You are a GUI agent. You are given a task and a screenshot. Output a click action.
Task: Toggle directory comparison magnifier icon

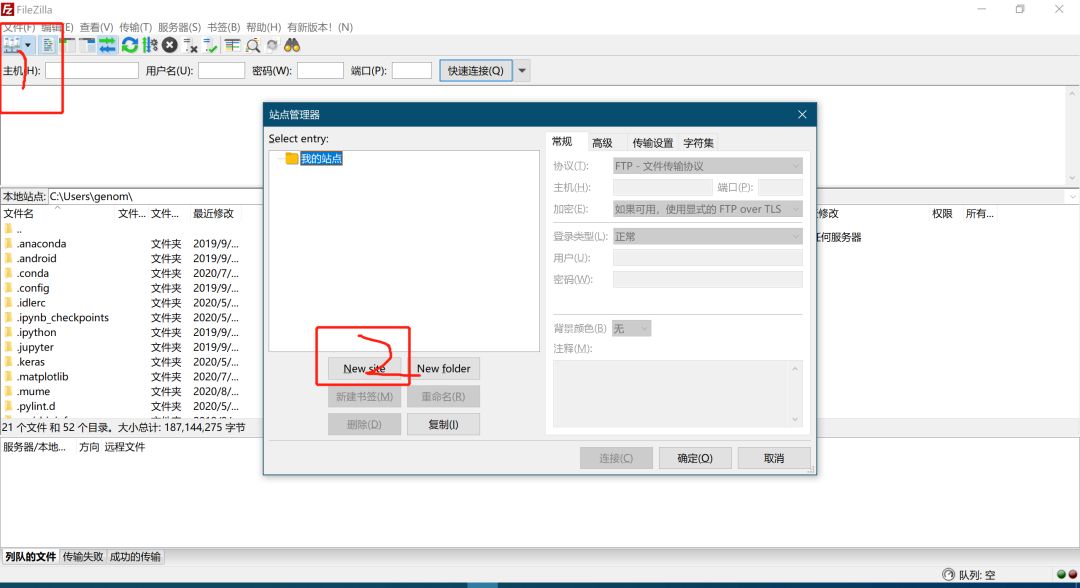pos(253,45)
